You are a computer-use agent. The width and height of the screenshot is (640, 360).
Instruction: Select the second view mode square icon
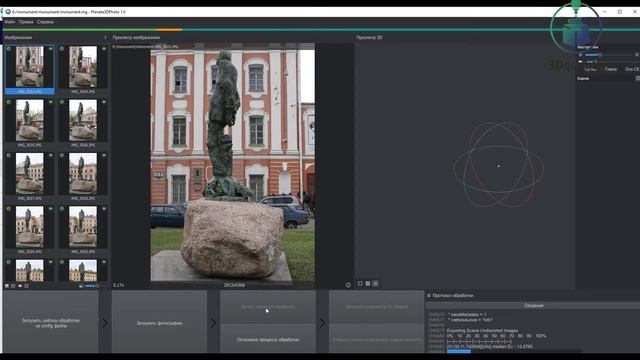tap(368, 283)
